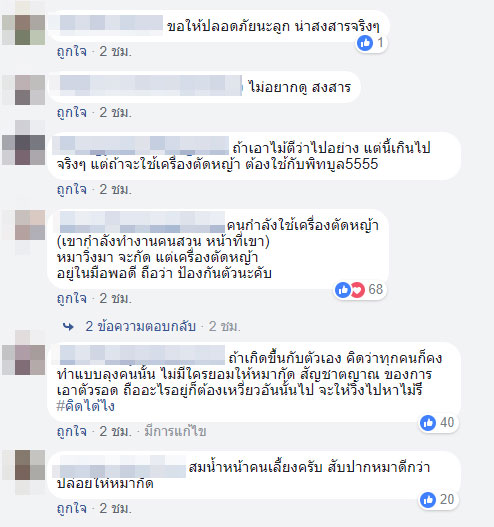Screen dimensions: 494x527
Task: Open reactions with like and heart showing 68
Action: tap(360, 289)
